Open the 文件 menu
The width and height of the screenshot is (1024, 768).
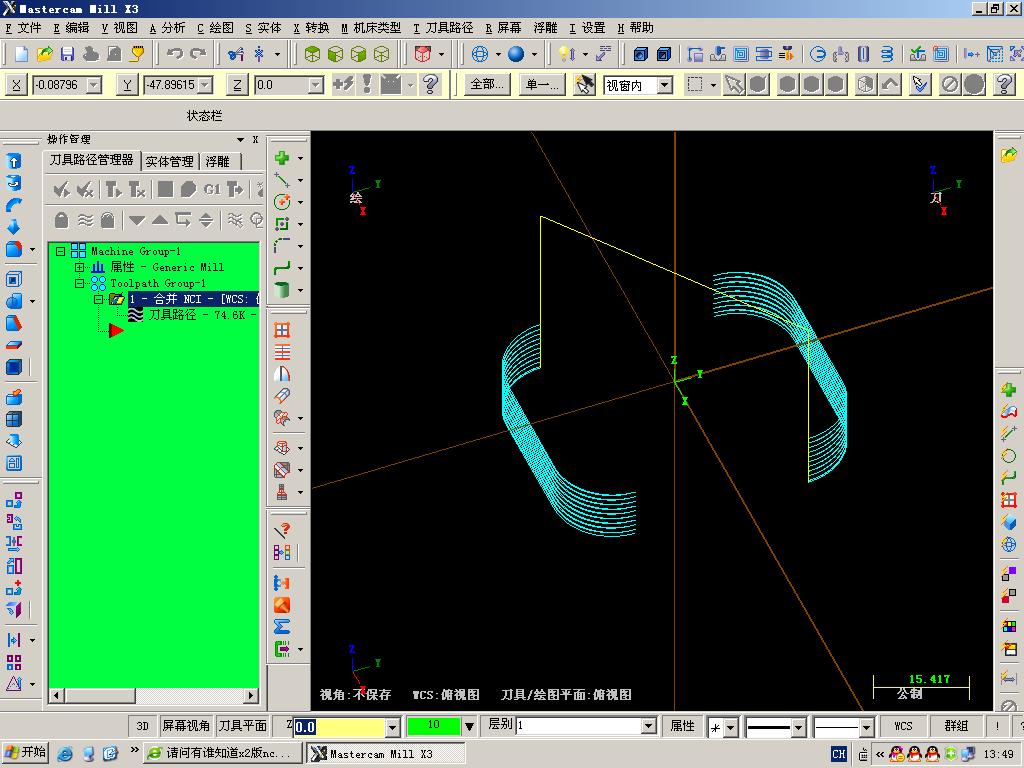(24, 28)
